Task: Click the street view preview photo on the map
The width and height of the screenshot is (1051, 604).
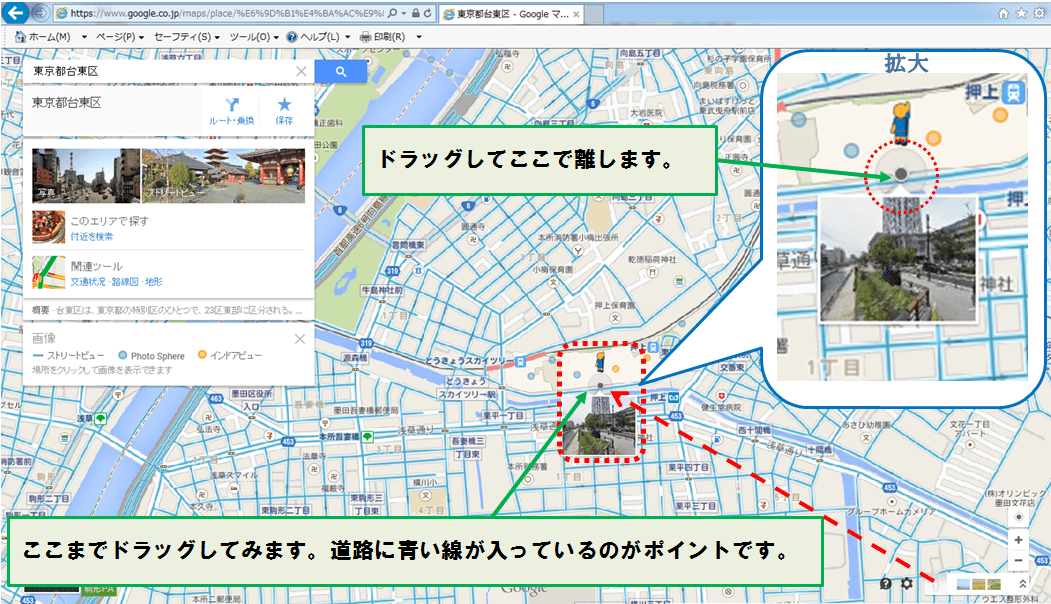Action: (599, 424)
